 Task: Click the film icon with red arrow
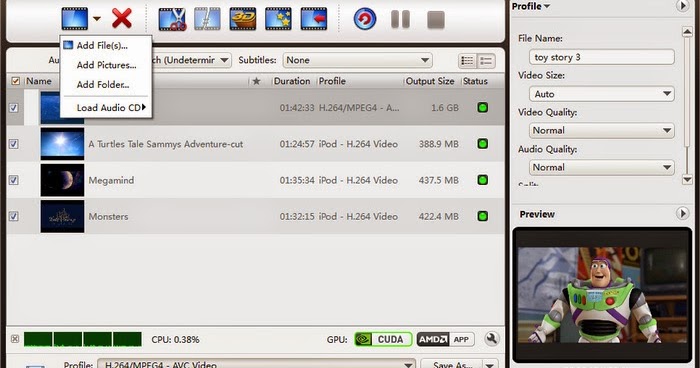click(314, 19)
